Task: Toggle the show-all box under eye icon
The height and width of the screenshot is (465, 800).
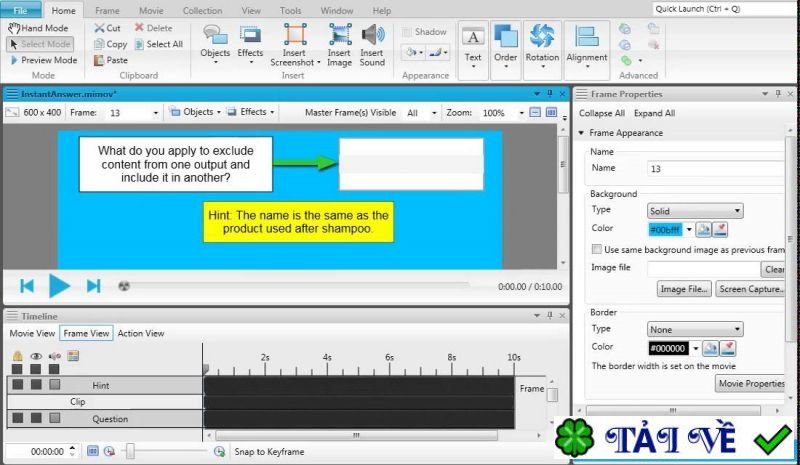Action: [35, 369]
